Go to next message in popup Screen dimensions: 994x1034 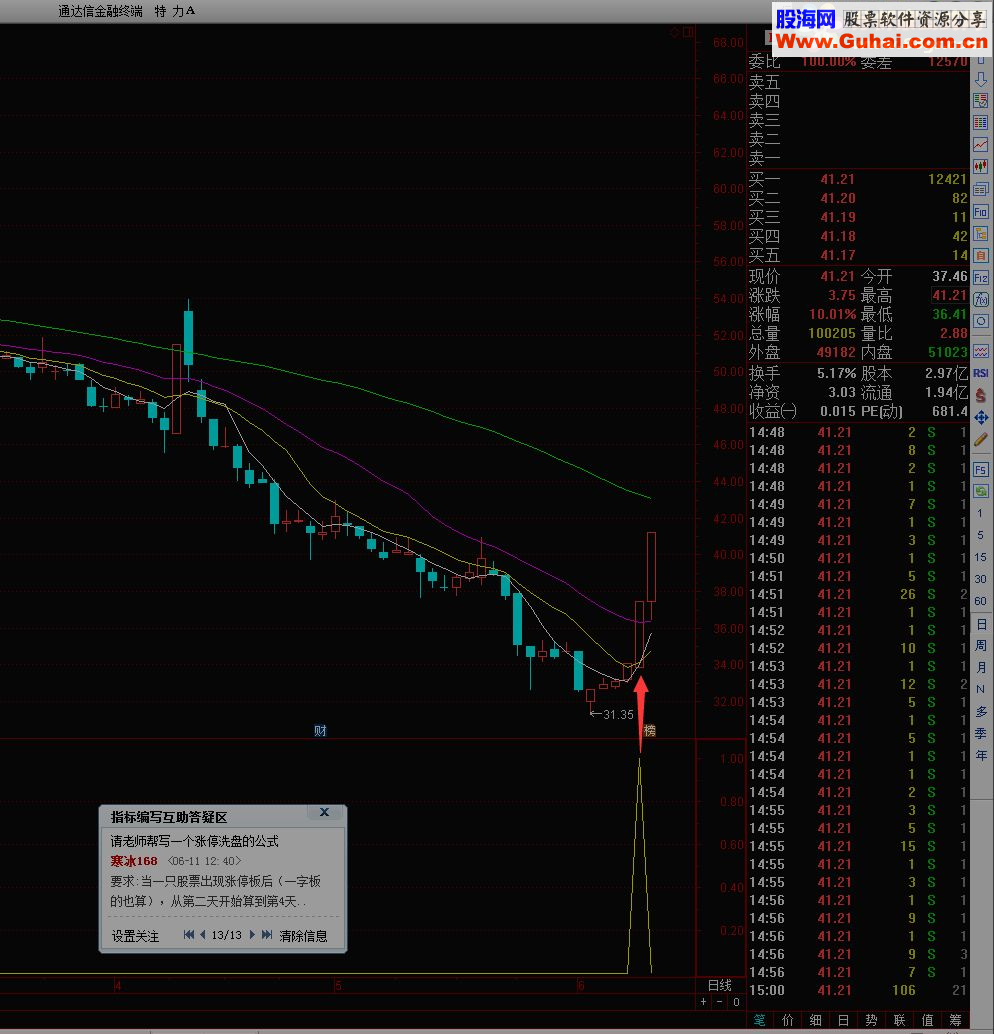coord(252,934)
